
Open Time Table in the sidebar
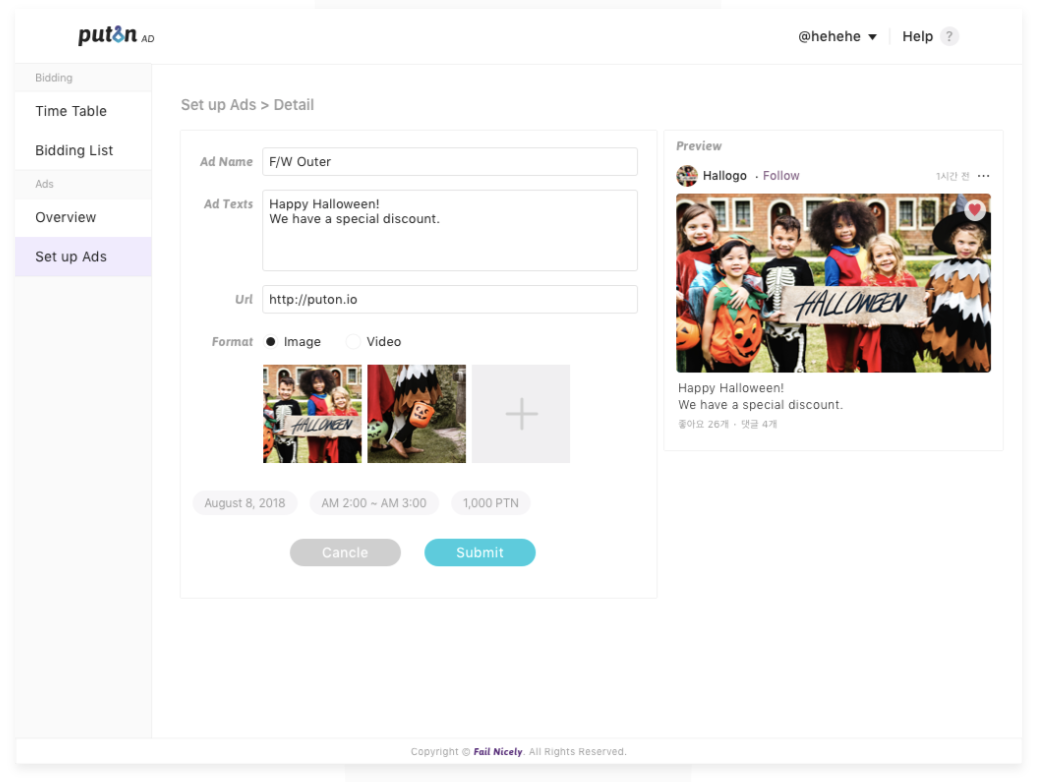pyautogui.click(x=83, y=111)
